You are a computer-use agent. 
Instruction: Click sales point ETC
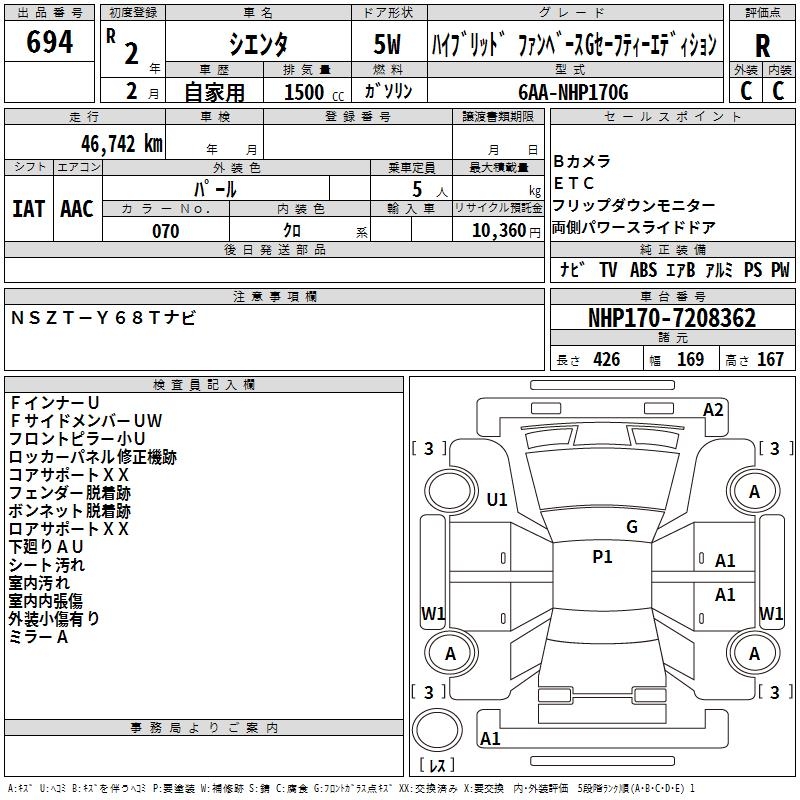573,183
